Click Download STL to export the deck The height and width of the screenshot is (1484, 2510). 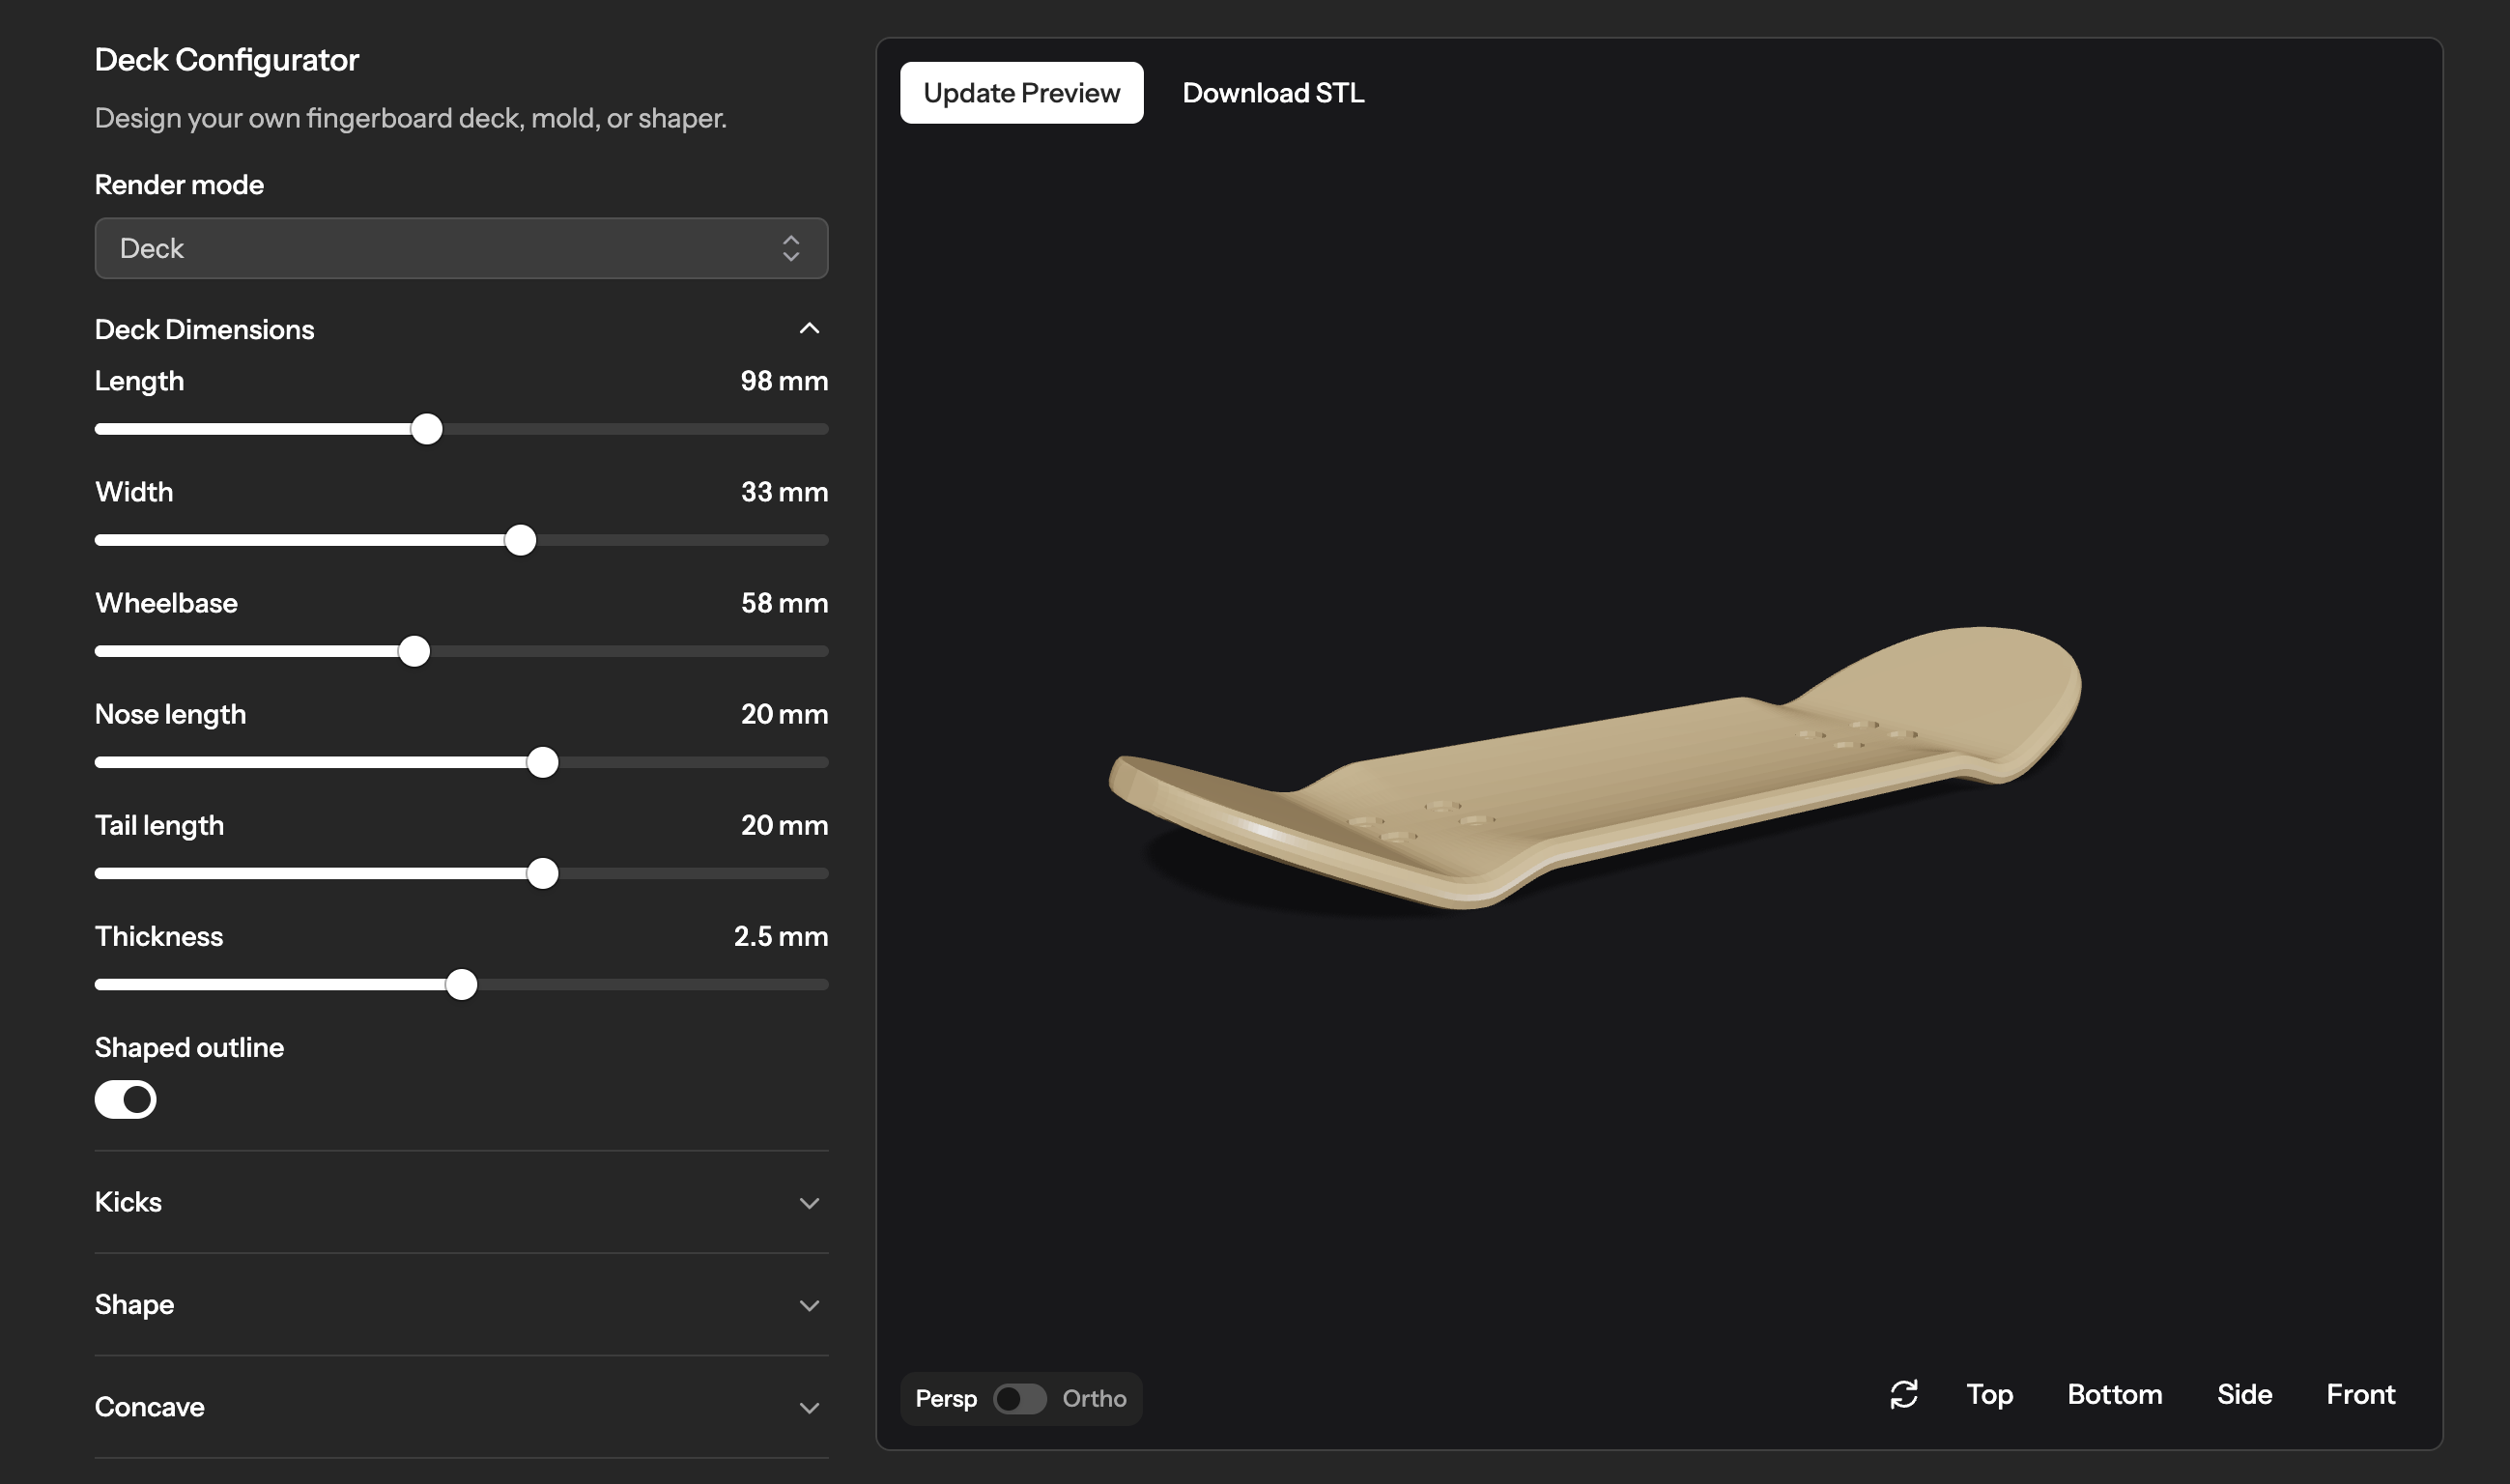[x=1274, y=92]
